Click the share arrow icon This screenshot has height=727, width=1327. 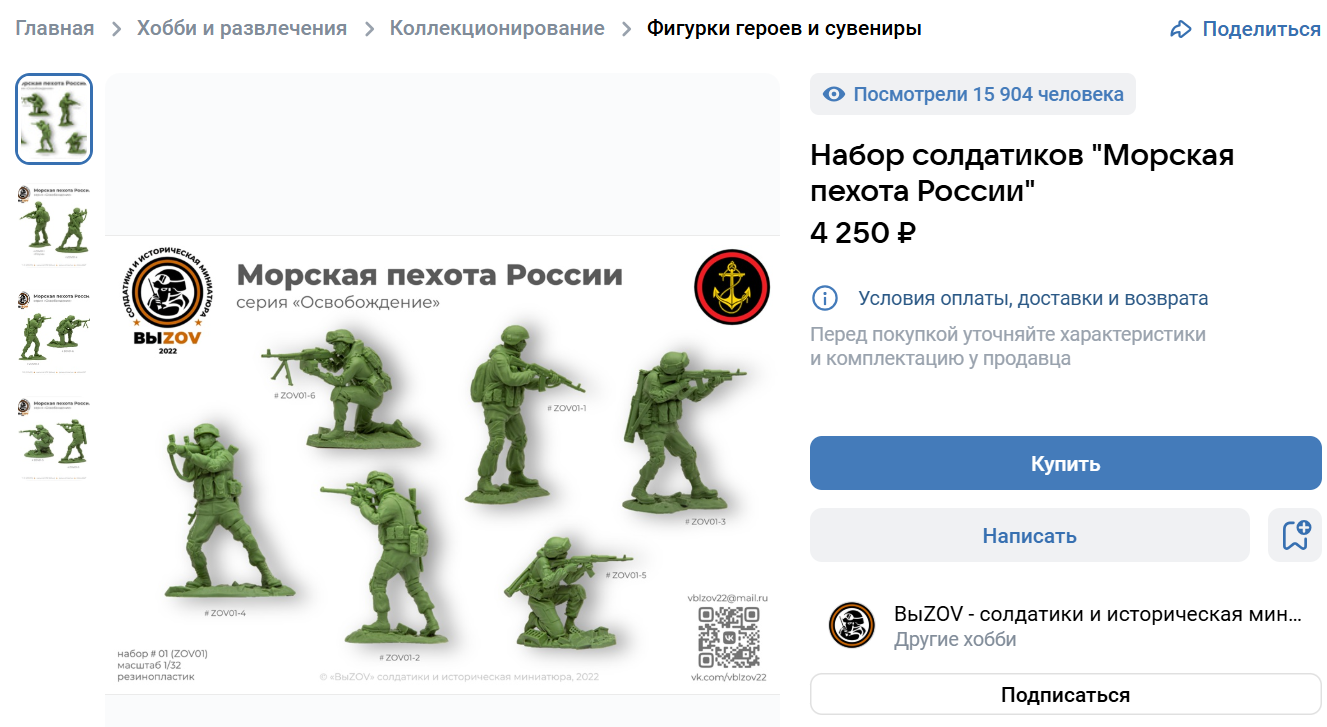click(x=1181, y=29)
